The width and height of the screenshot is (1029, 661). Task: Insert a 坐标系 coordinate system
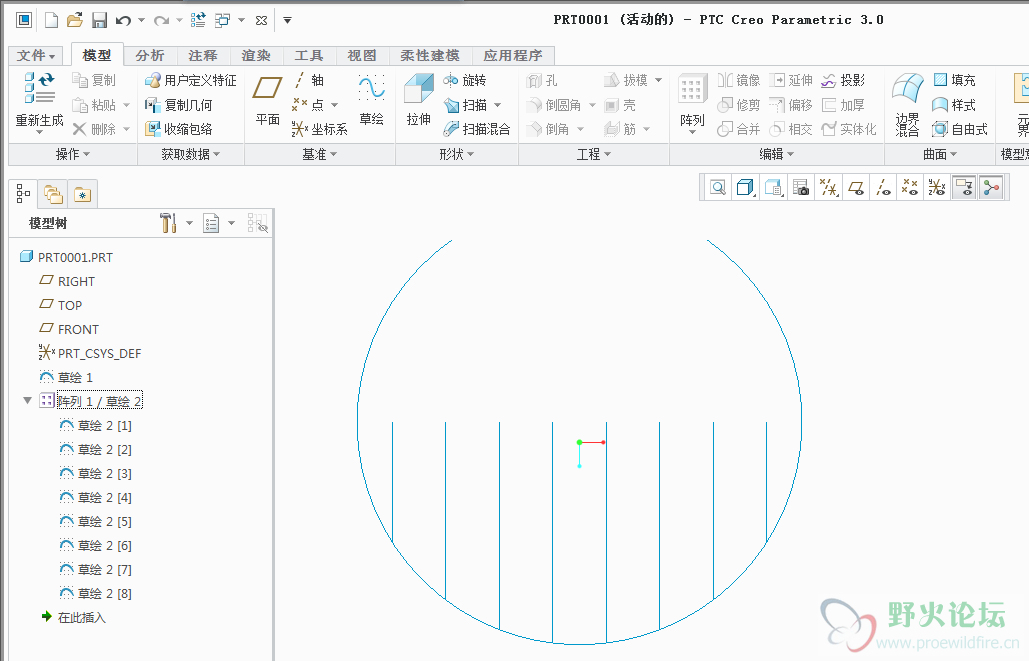pos(320,129)
